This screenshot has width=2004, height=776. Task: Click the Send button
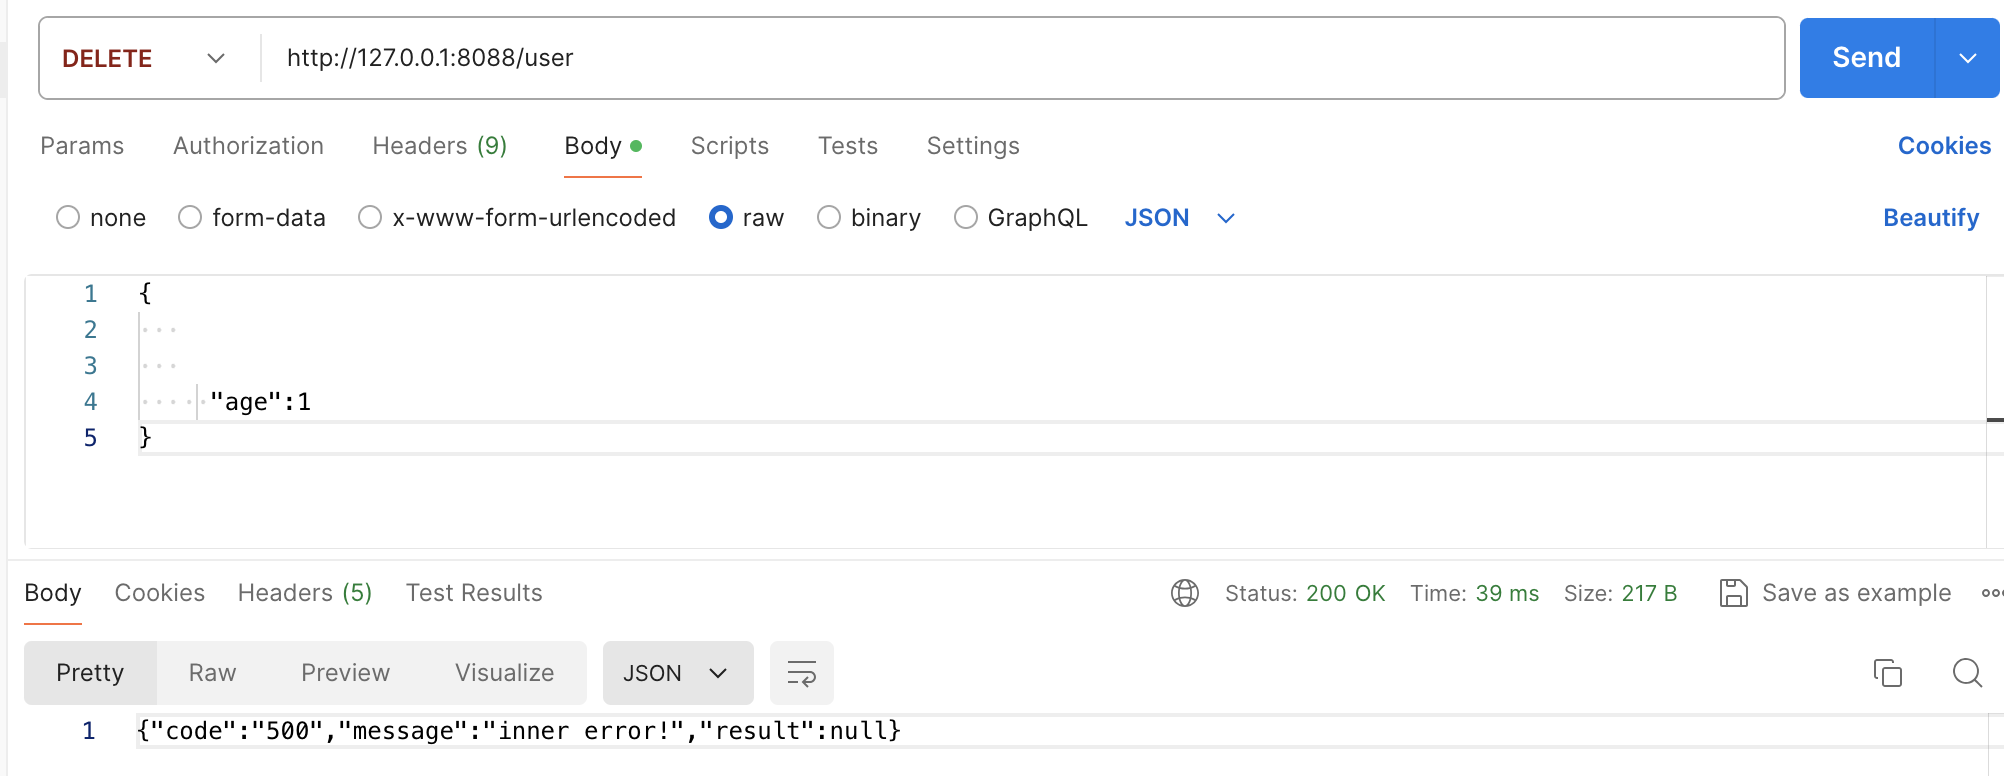point(1866,58)
